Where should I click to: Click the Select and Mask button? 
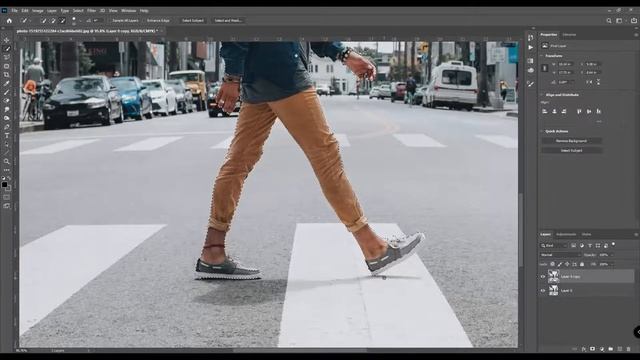(x=228, y=20)
